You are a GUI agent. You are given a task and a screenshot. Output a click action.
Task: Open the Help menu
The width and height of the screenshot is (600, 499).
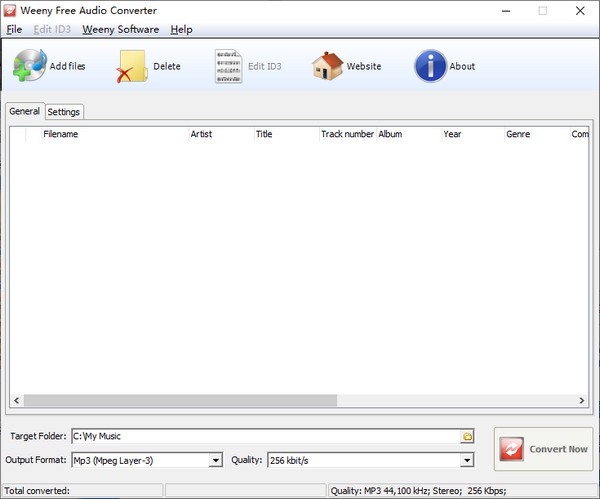pos(181,29)
